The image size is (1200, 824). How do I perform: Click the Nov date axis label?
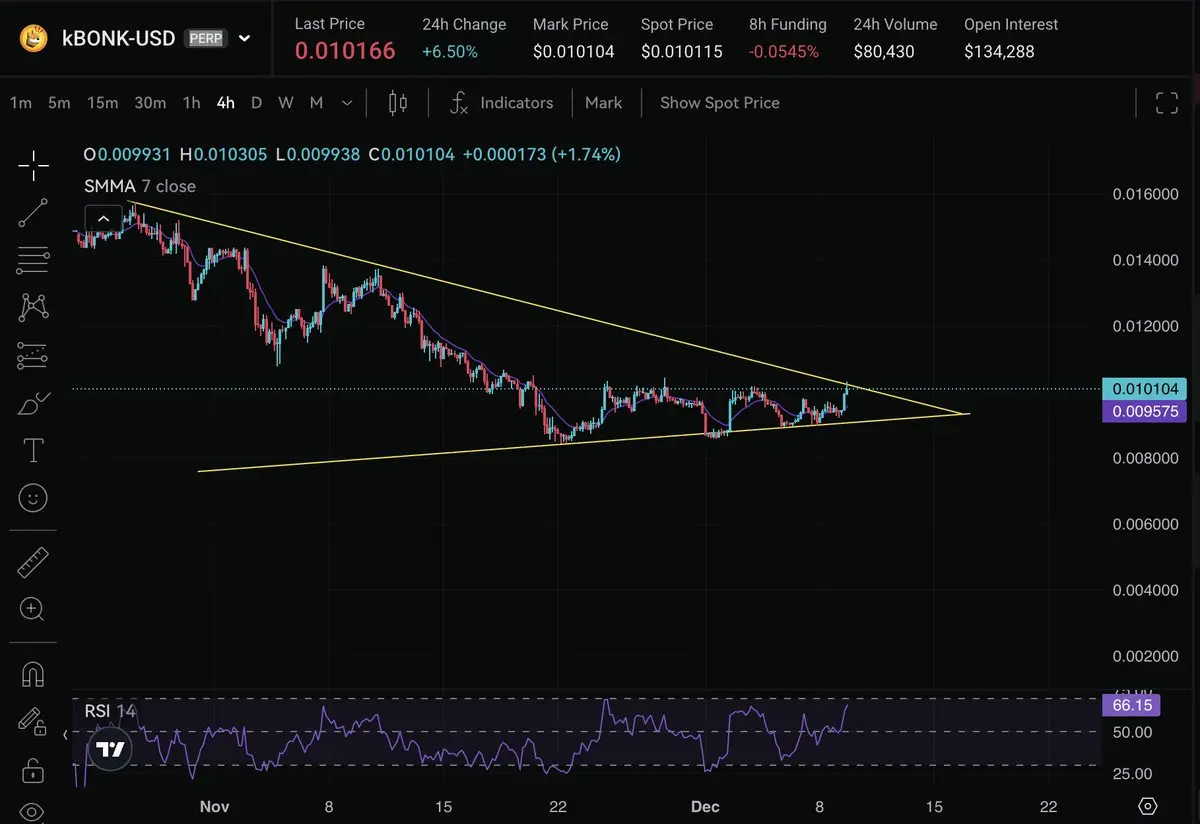(x=214, y=806)
